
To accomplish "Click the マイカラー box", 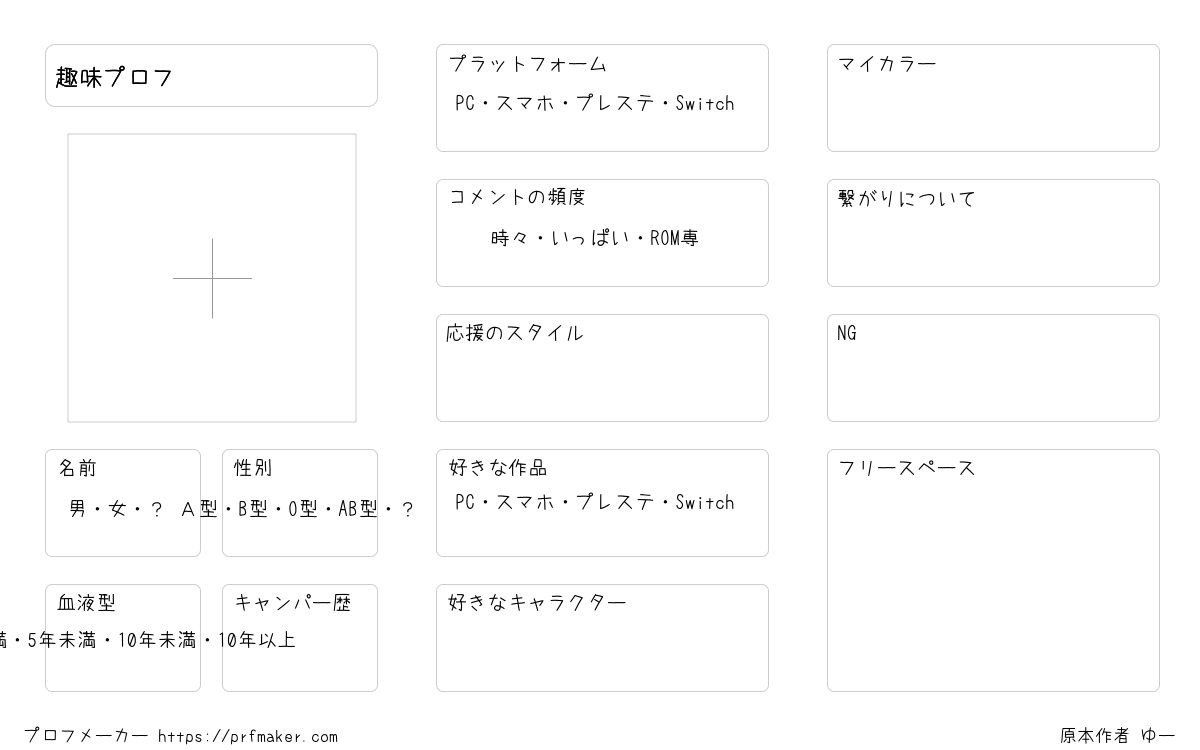I will (993, 98).
